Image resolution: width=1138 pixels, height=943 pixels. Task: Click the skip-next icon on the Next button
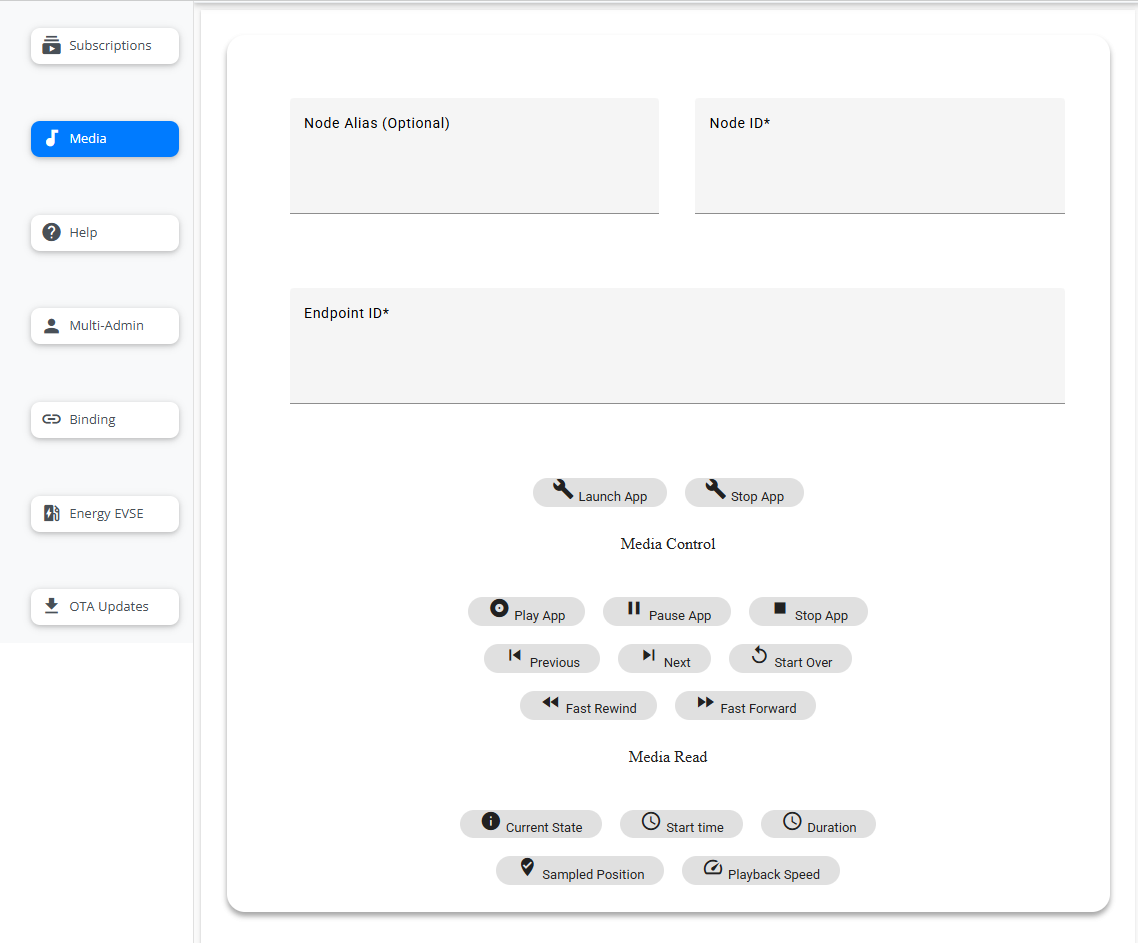[649, 656]
